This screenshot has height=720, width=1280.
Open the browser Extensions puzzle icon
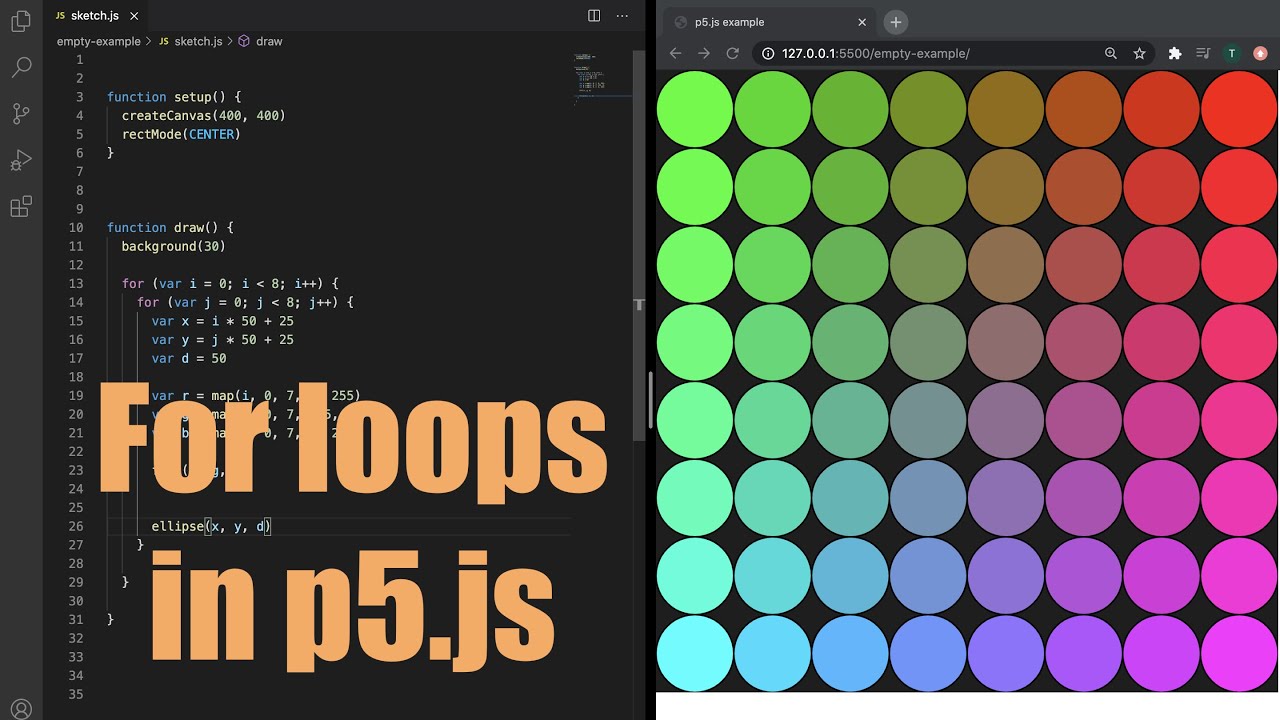(x=1175, y=53)
